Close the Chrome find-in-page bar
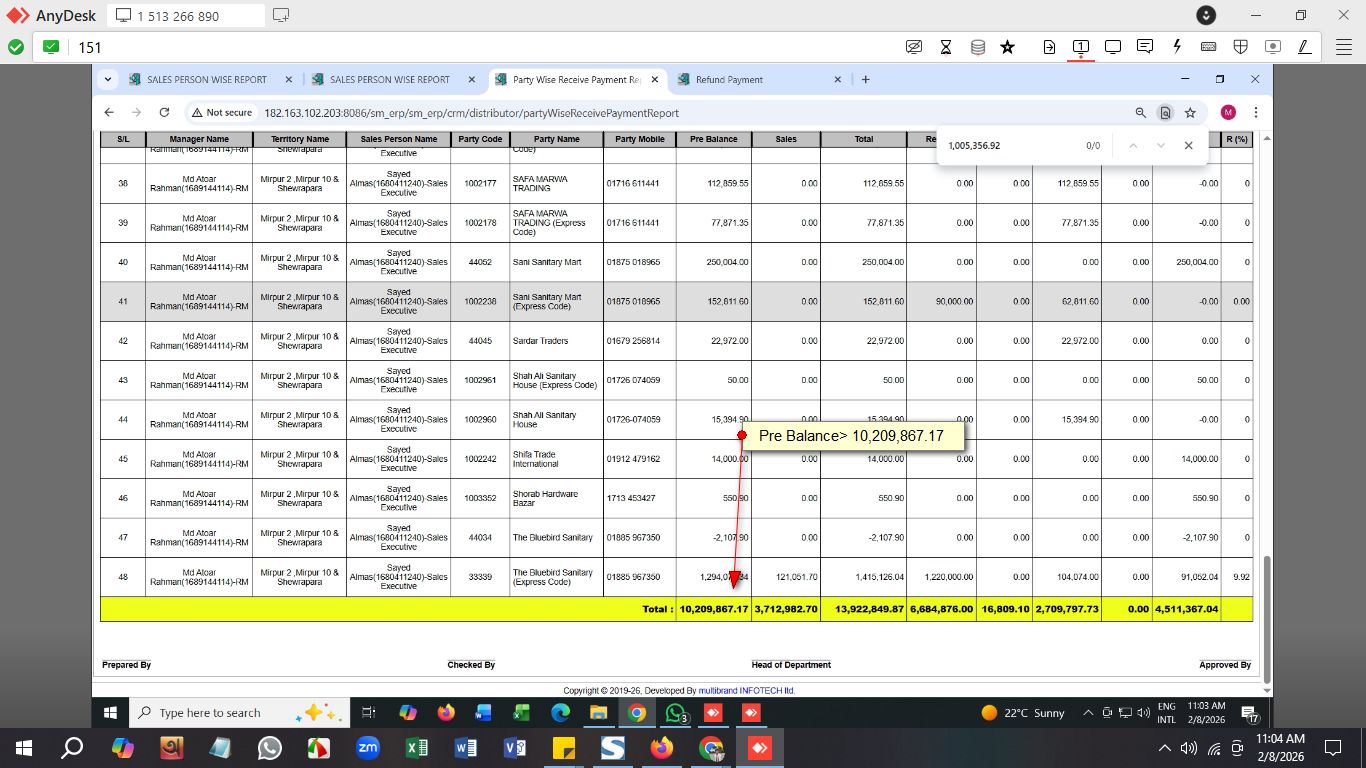 click(x=1188, y=146)
